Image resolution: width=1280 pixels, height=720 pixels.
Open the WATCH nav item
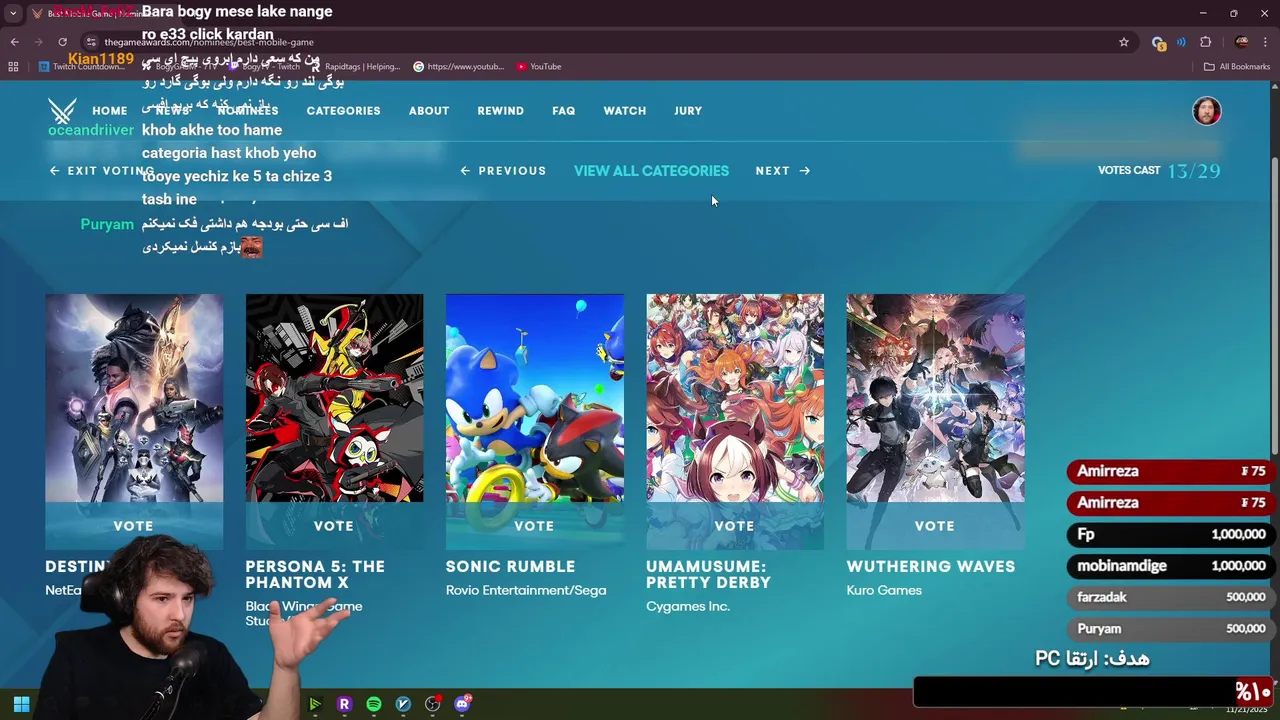[625, 111]
